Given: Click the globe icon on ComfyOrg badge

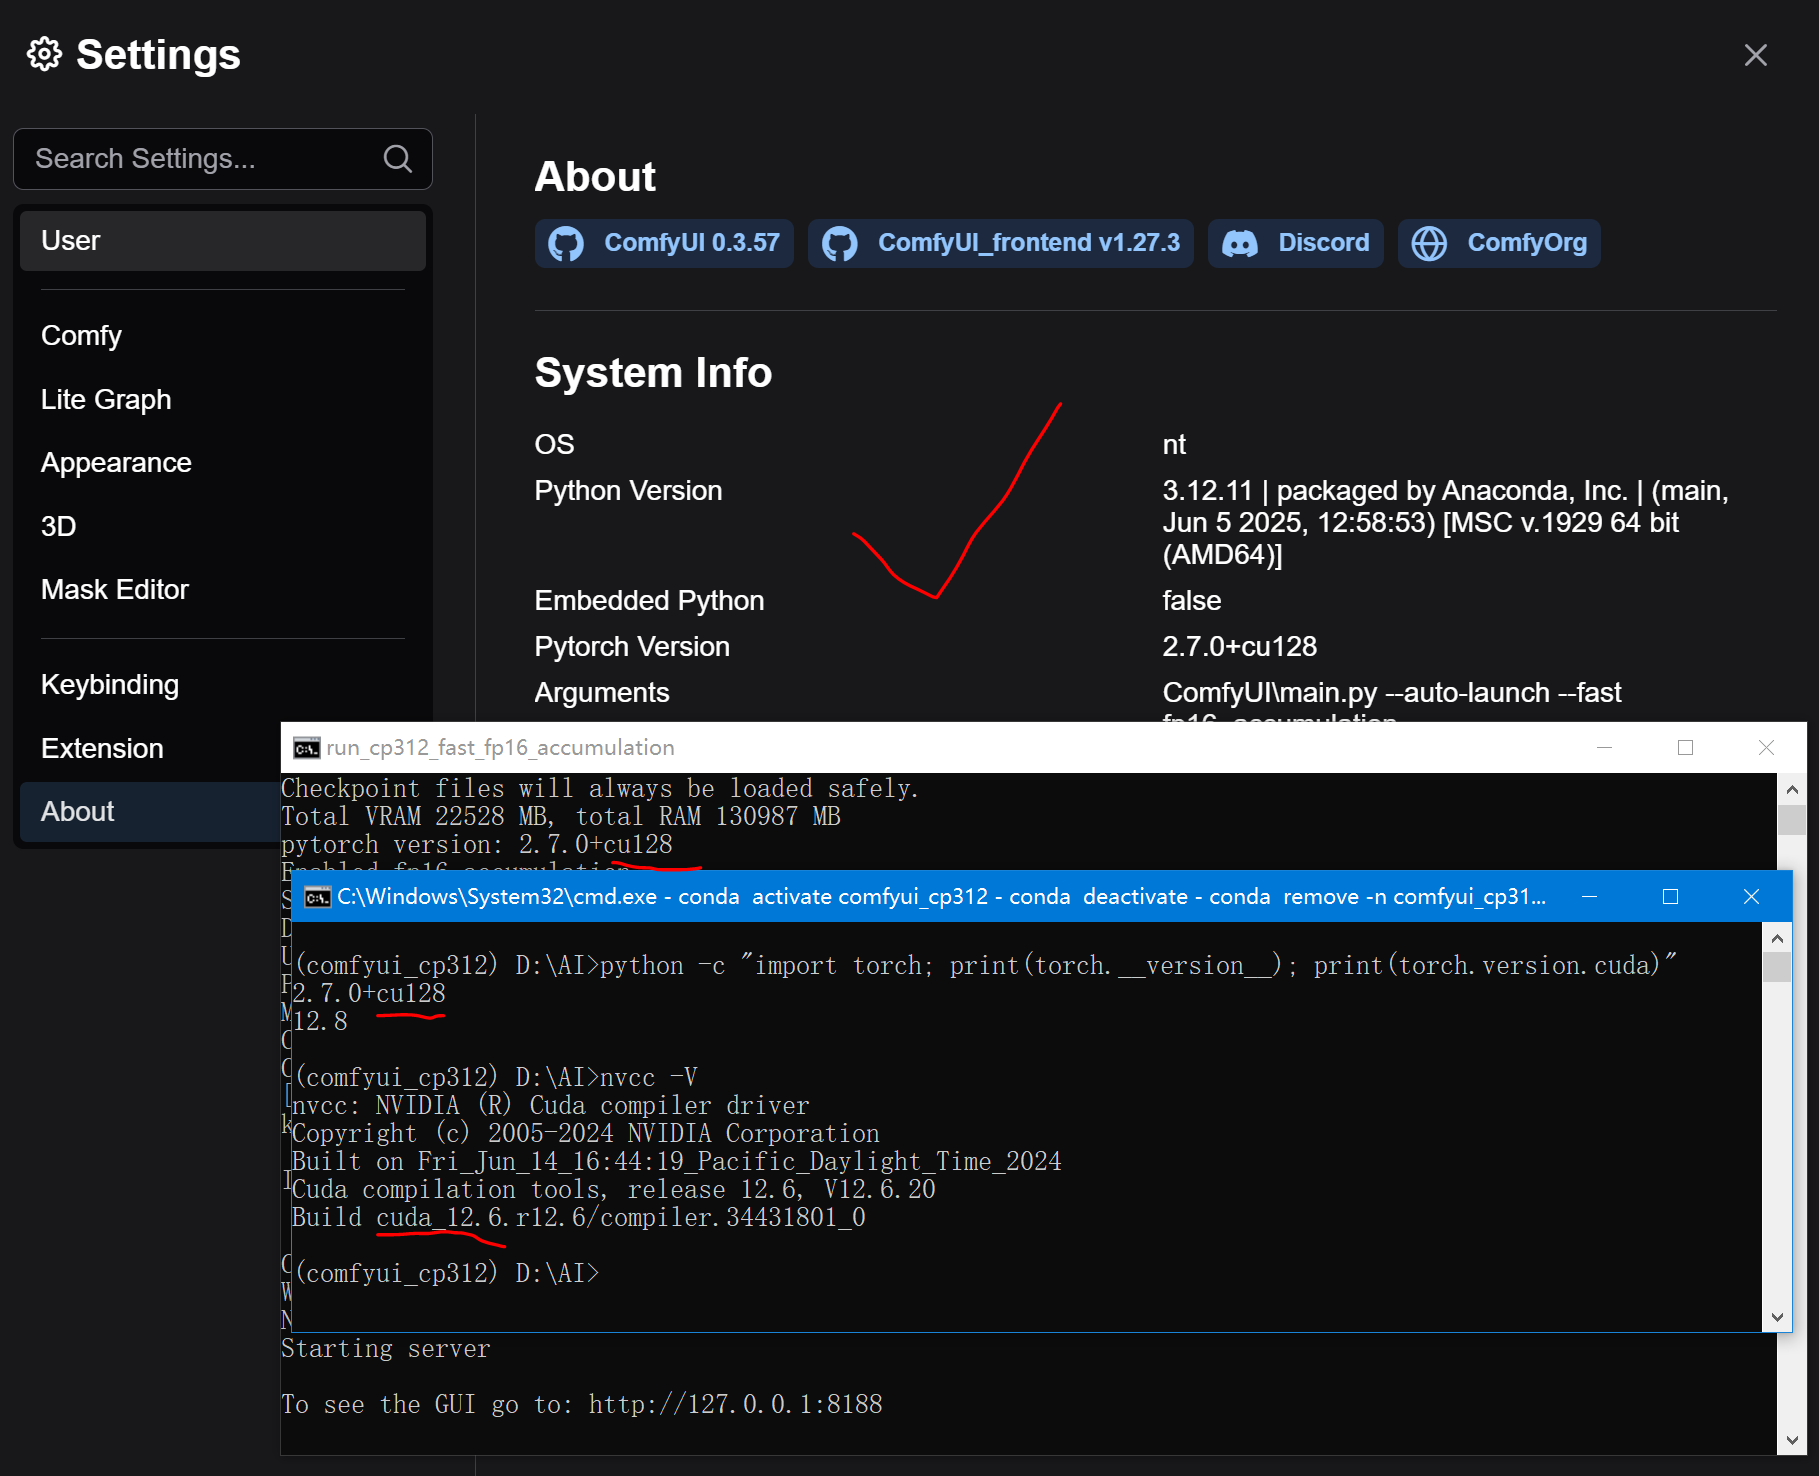Looking at the screenshot, I should [1429, 243].
